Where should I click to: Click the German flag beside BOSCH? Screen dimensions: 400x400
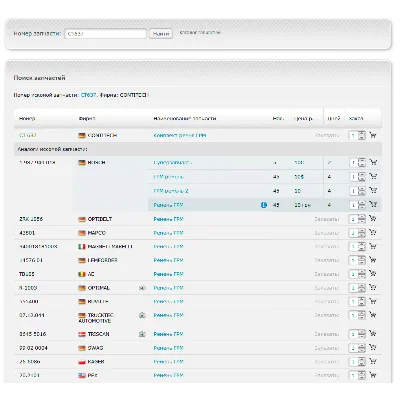coord(82,163)
